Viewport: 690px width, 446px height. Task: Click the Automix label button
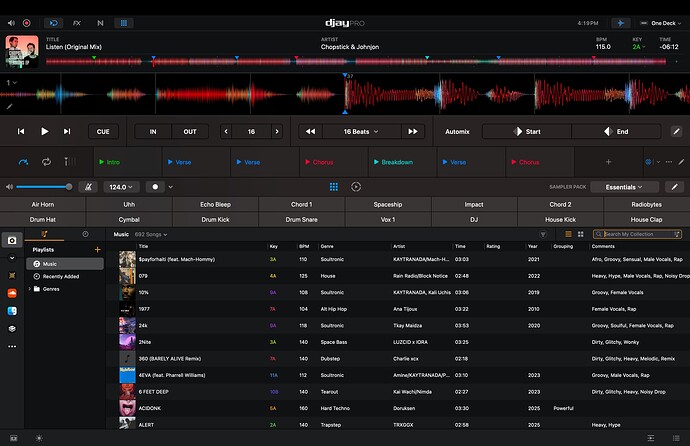[457, 132]
